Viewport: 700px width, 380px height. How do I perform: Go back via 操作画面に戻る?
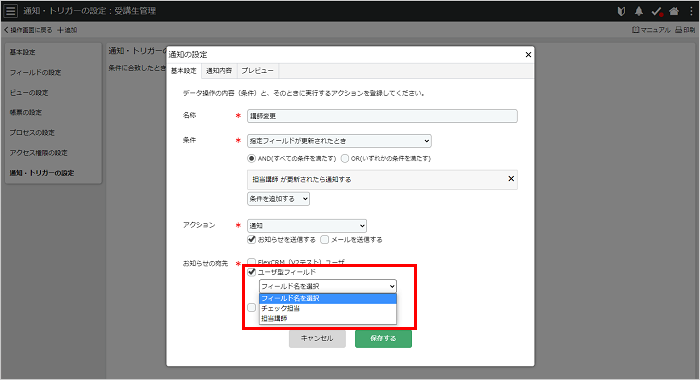point(28,30)
